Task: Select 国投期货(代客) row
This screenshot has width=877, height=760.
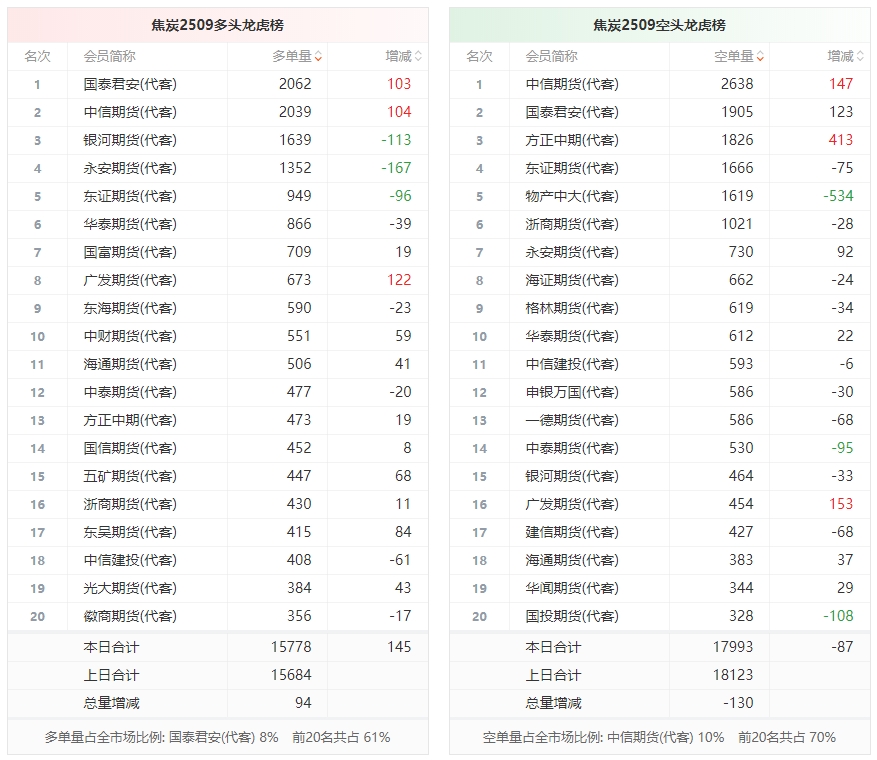Action: pos(660,616)
